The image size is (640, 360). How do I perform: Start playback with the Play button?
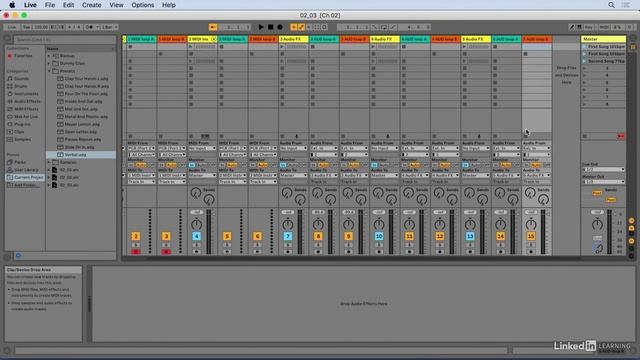tap(261, 27)
